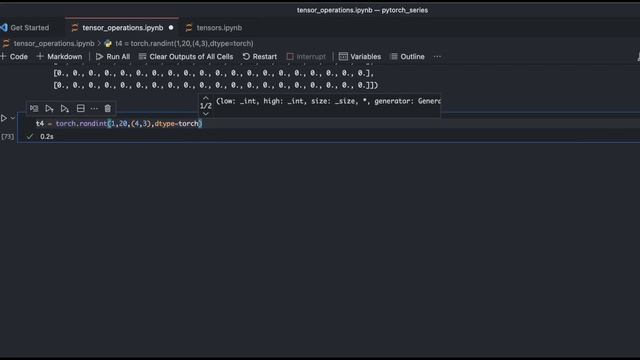Open the Variables panel

(360, 57)
